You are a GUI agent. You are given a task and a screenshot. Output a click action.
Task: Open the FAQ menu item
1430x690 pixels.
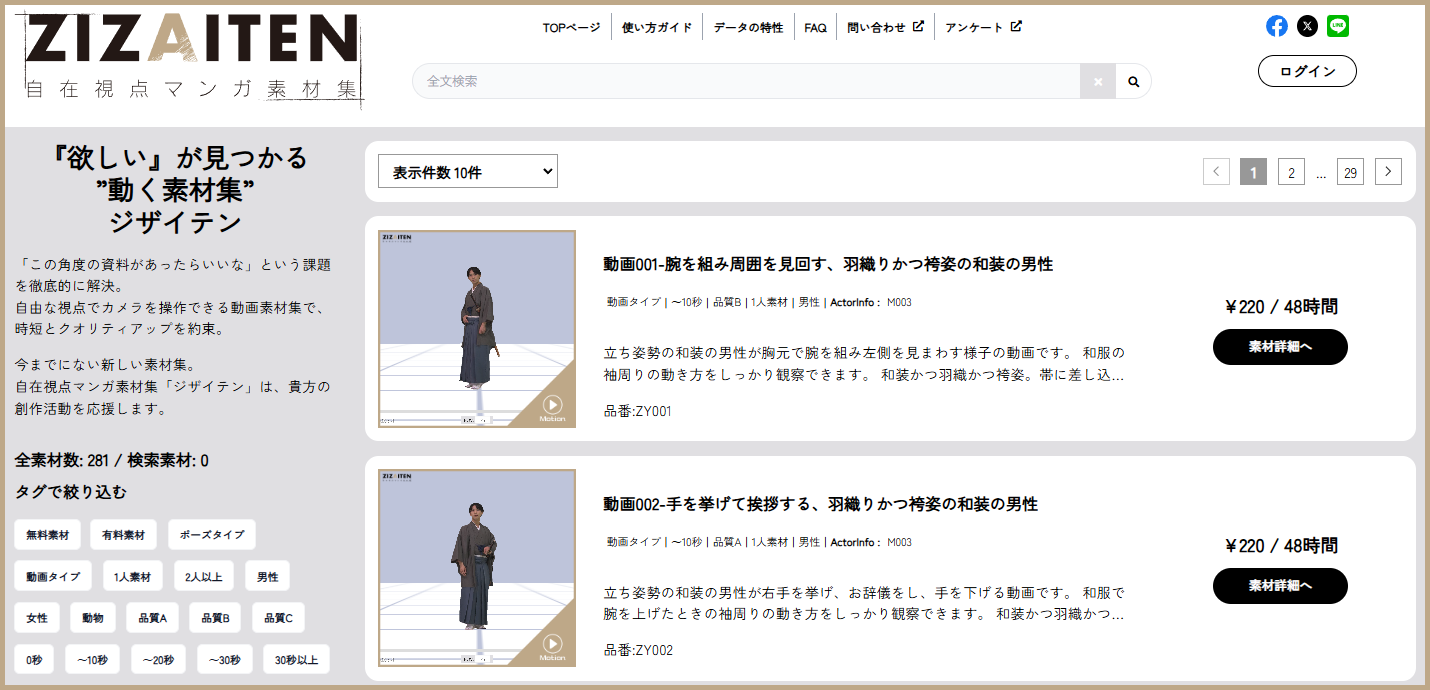tap(815, 26)
